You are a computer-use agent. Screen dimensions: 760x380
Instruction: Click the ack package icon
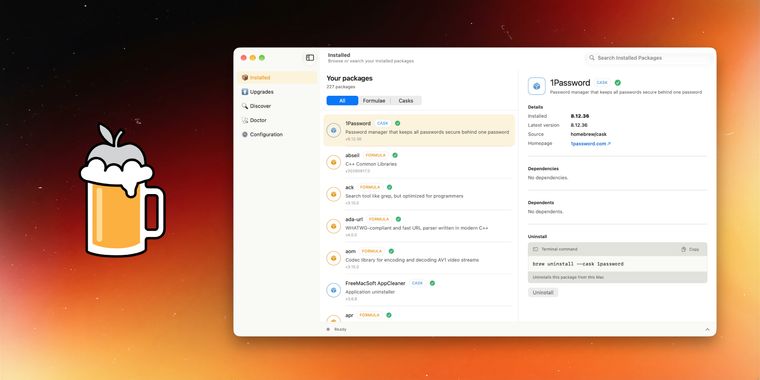point(333,194)
